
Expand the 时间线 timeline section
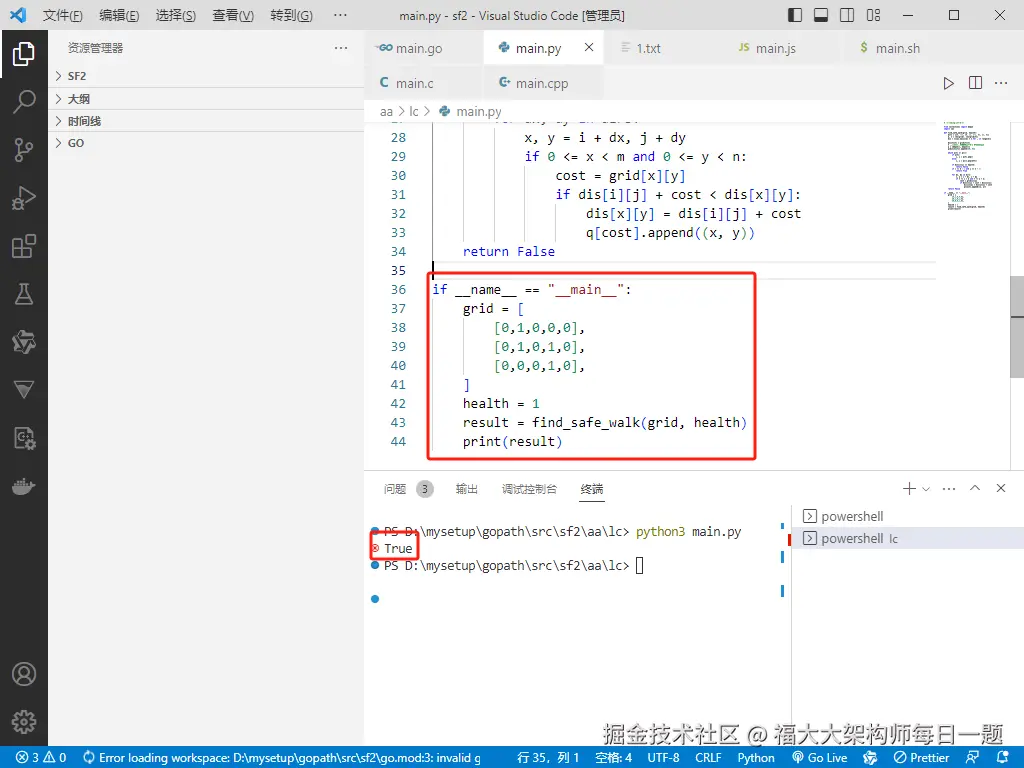pos(206,121)
